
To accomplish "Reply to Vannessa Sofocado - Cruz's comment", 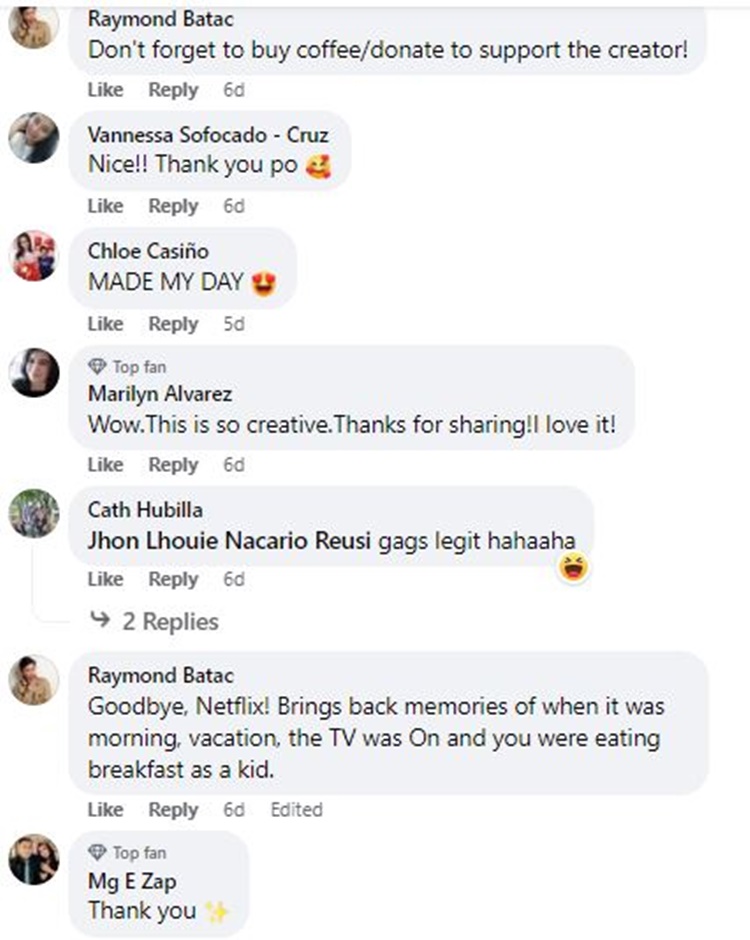I will 173,206.
